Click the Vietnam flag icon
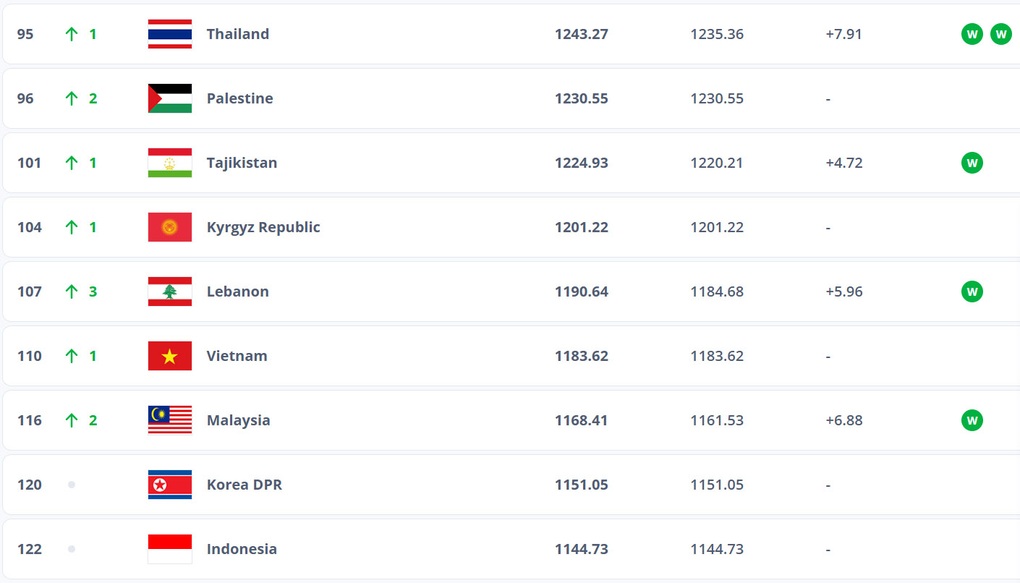This screenshot has width=1020, height=583. point(170,356)
